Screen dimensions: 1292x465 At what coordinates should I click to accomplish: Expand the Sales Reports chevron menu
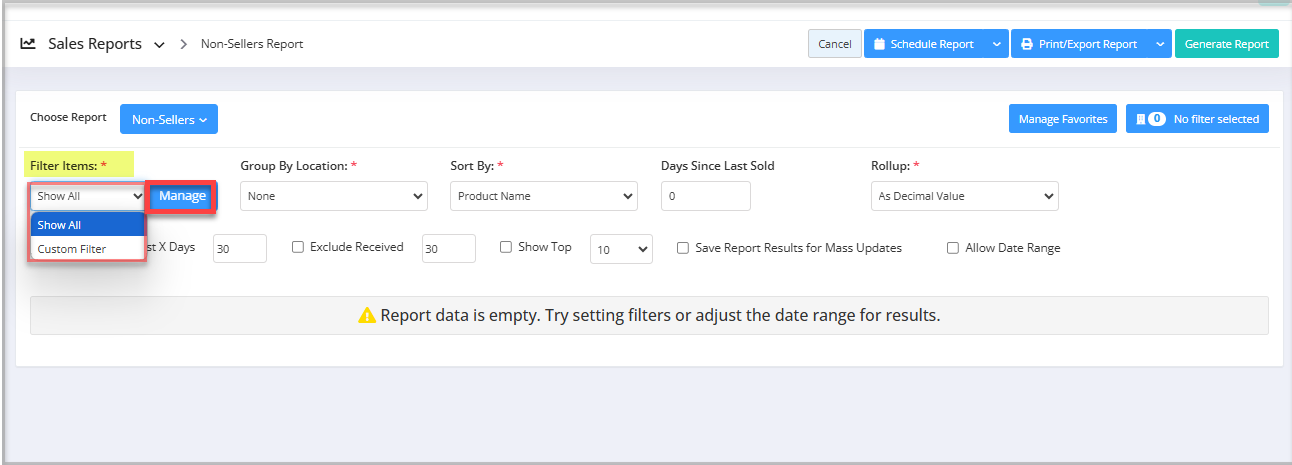click(x=161, y=44)
